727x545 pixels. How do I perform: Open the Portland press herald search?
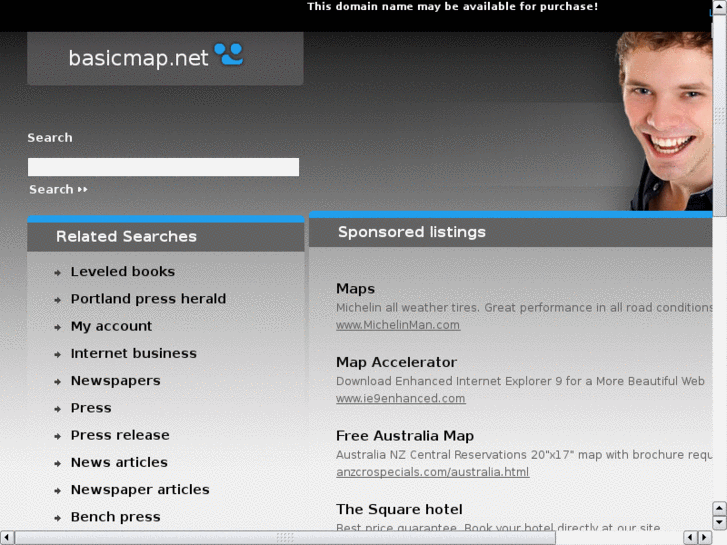click(x=148, y=299)
